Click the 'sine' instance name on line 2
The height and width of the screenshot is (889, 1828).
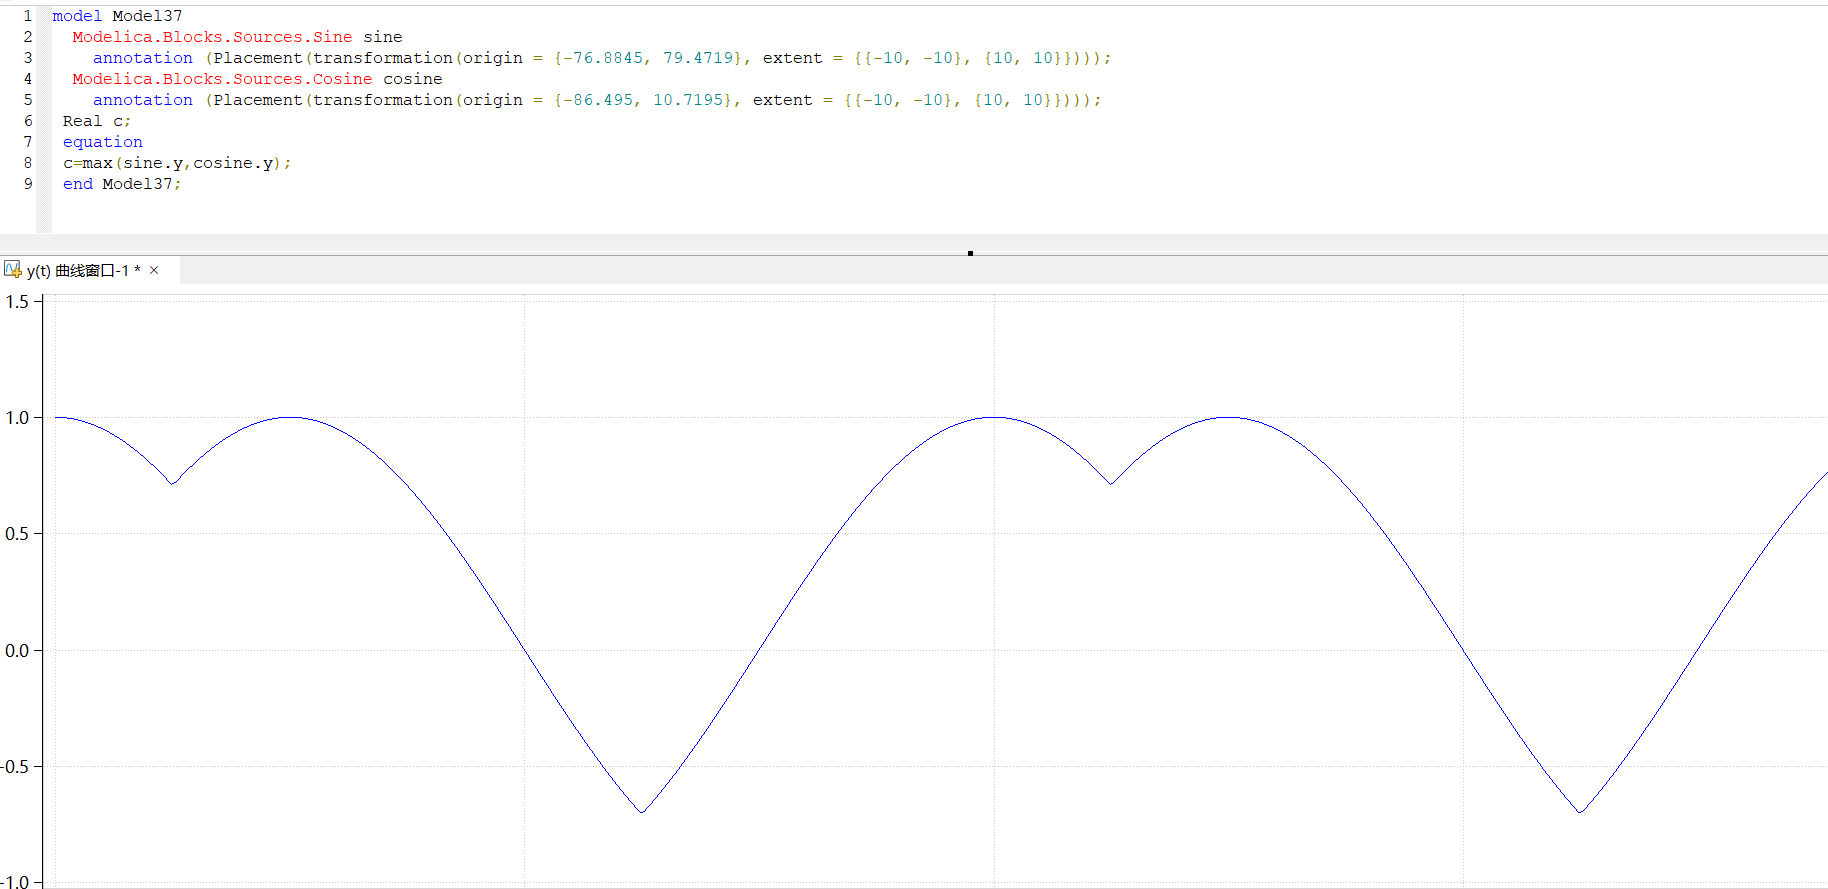click(383, 37)
